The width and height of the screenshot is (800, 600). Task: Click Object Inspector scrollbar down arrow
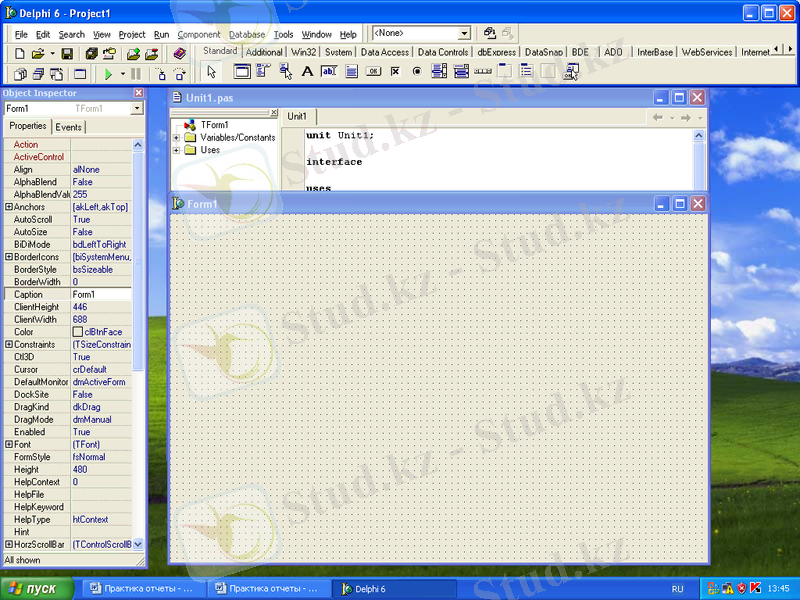tap(138, 544)
